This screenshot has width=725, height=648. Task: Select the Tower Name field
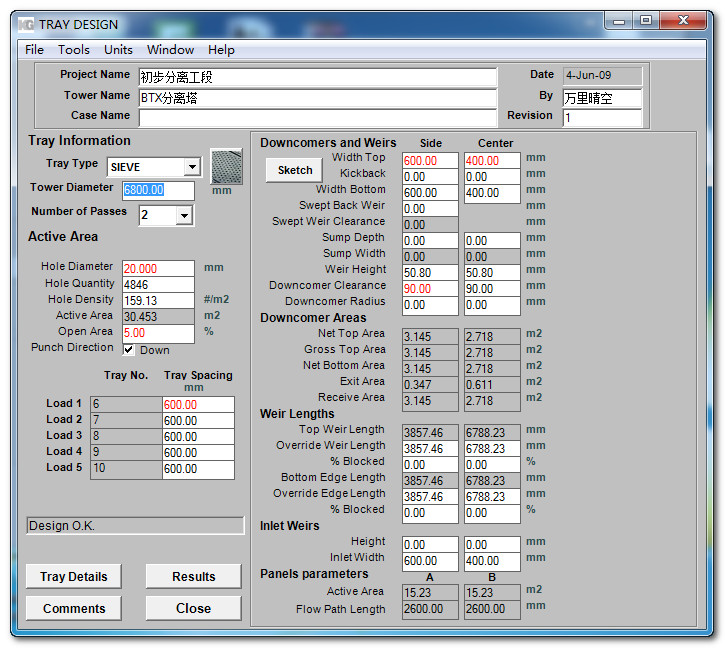(318, 98)
